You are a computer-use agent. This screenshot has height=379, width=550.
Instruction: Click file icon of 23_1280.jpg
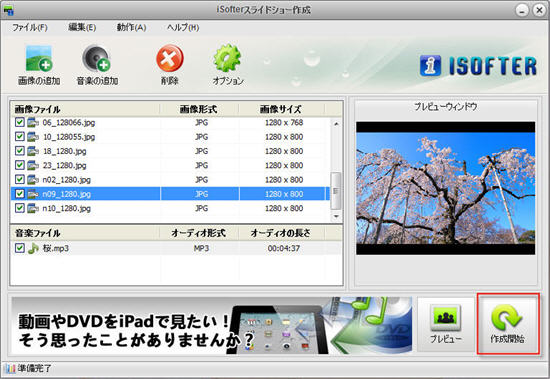[33, 165]
